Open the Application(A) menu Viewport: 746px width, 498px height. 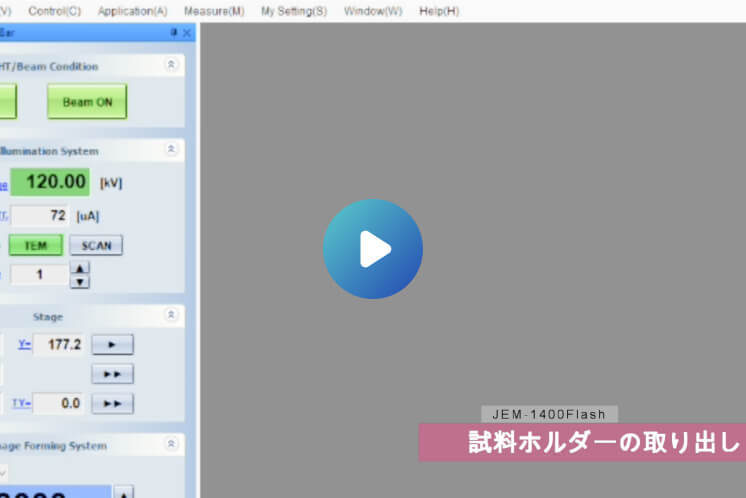[132, 11]
